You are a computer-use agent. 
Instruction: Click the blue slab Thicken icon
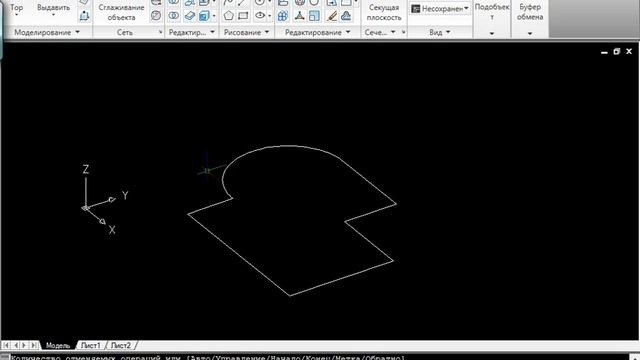(x=189, y=16)
